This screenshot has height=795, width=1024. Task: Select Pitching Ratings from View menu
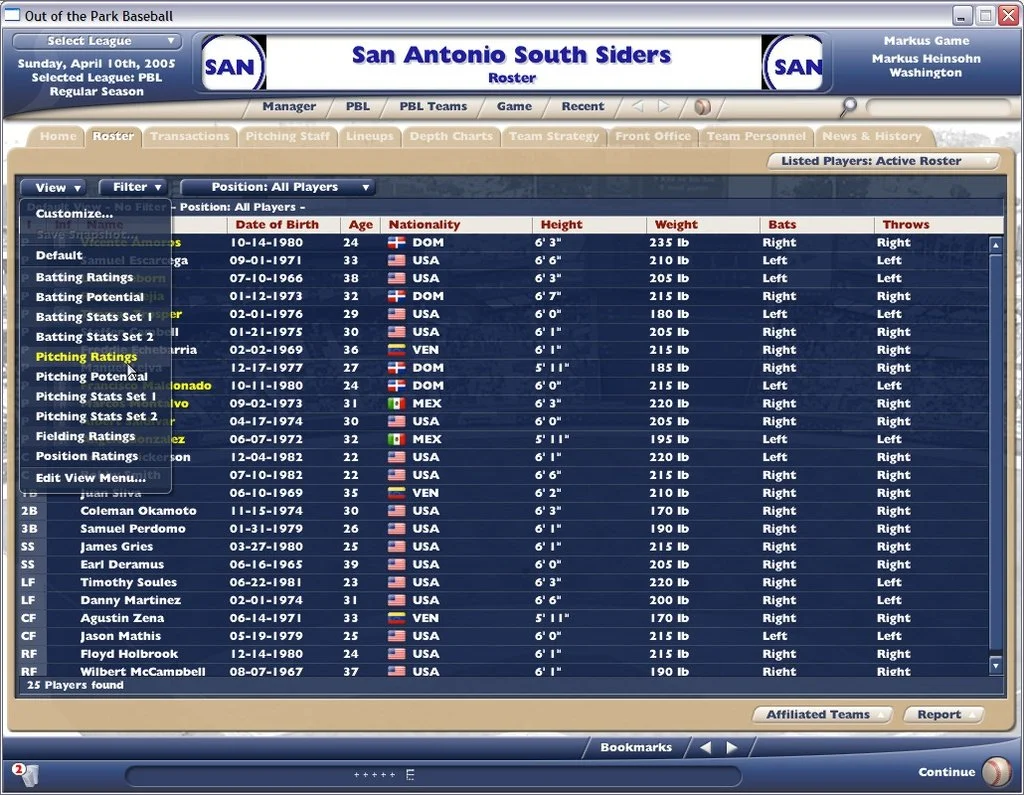[86, 357]
